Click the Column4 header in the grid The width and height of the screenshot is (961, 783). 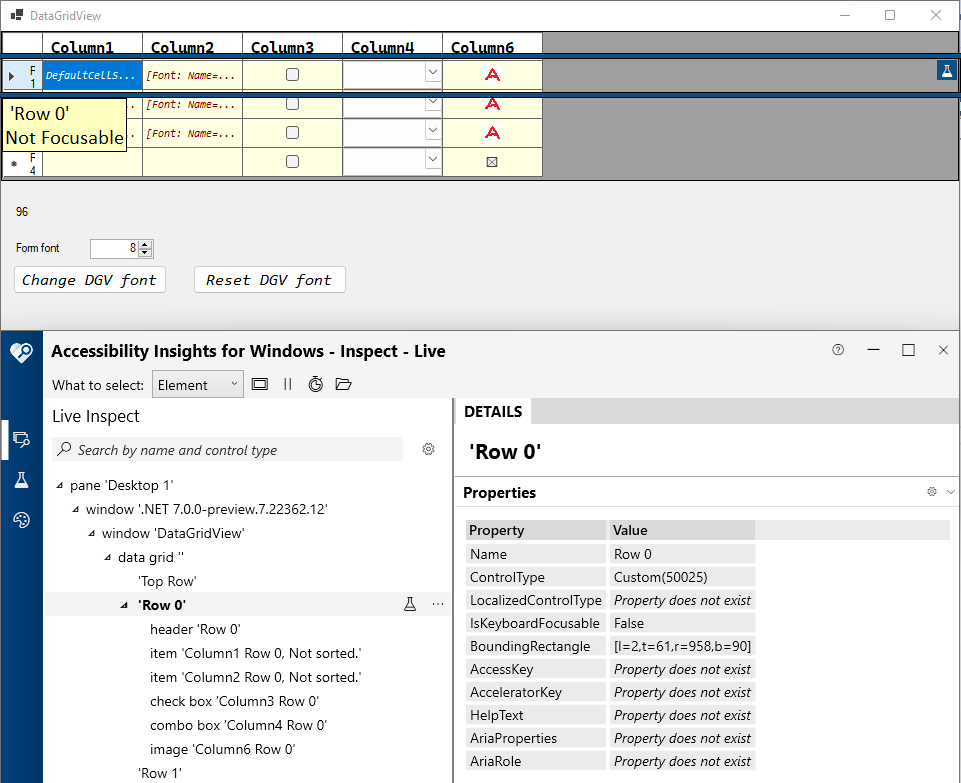tap(392, 44)
